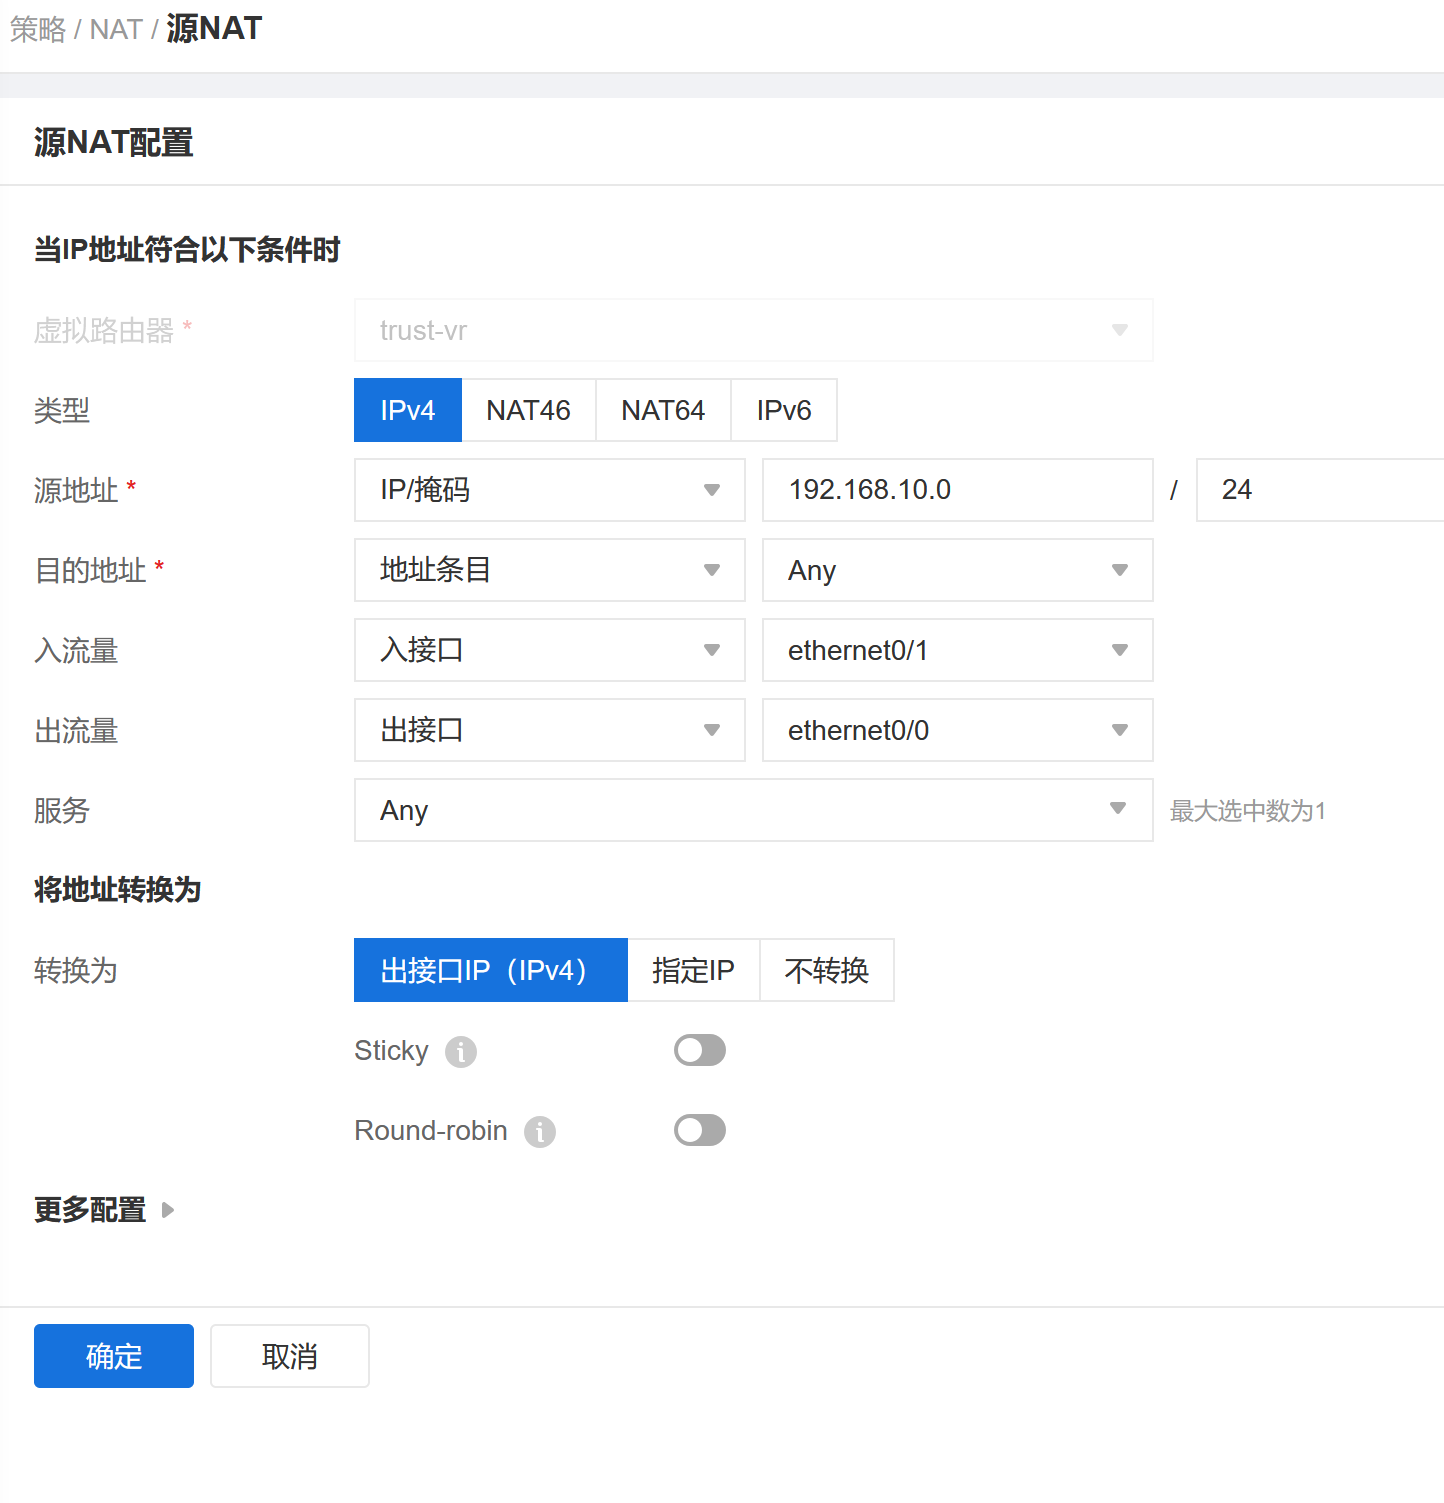Click the 源NAT breadcrumb title
Screen dimensions: 1444x1503
click(x=214, y=29)
